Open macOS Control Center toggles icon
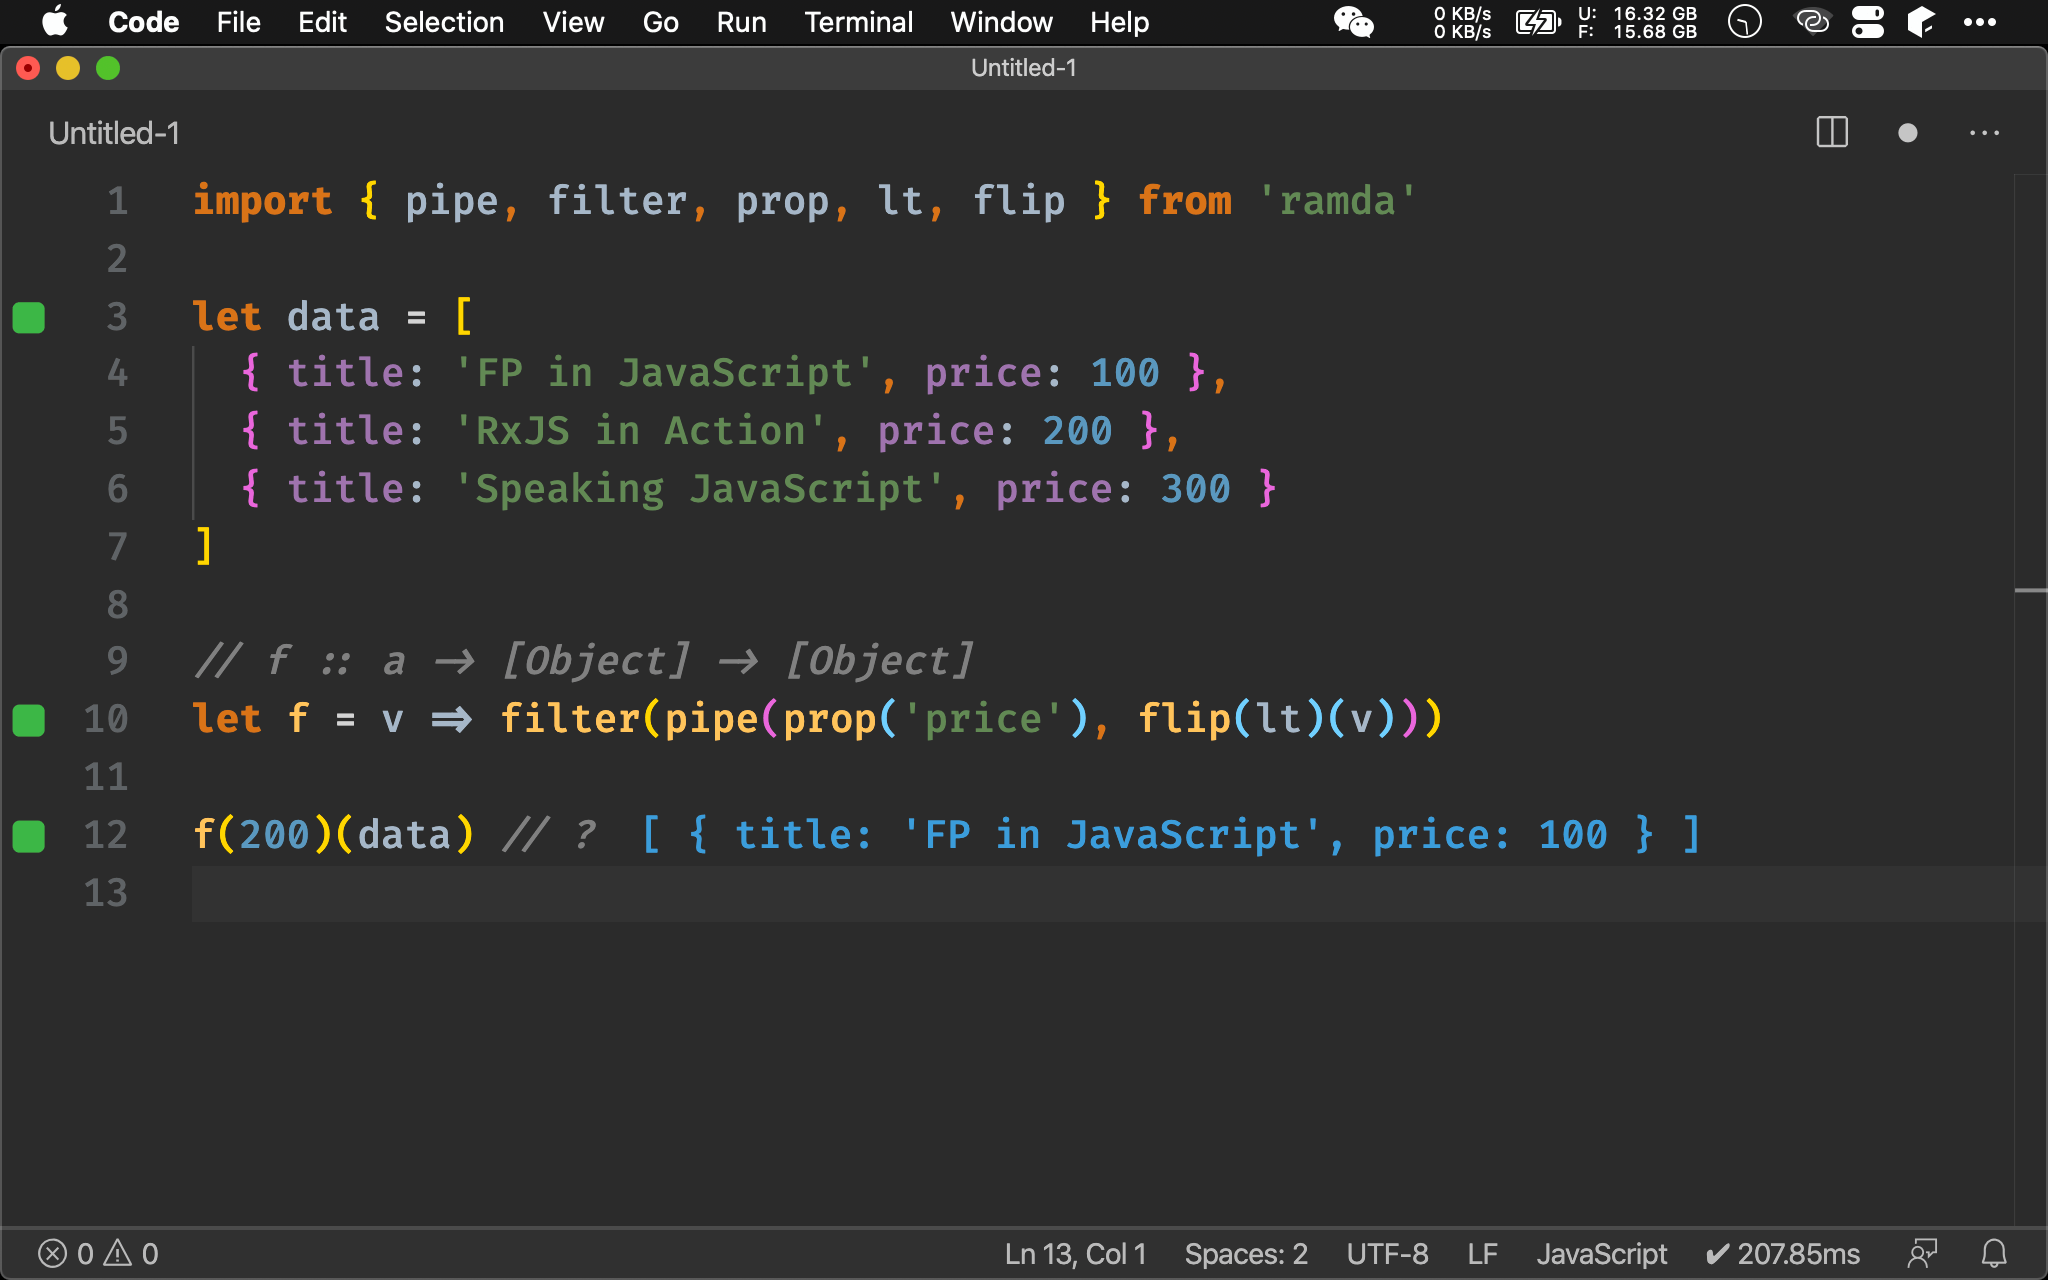 [1867, 22]
